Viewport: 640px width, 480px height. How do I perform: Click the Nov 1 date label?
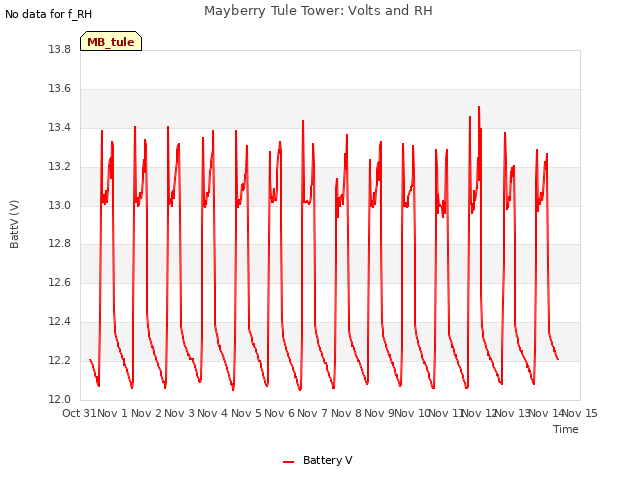click(113, 413)
